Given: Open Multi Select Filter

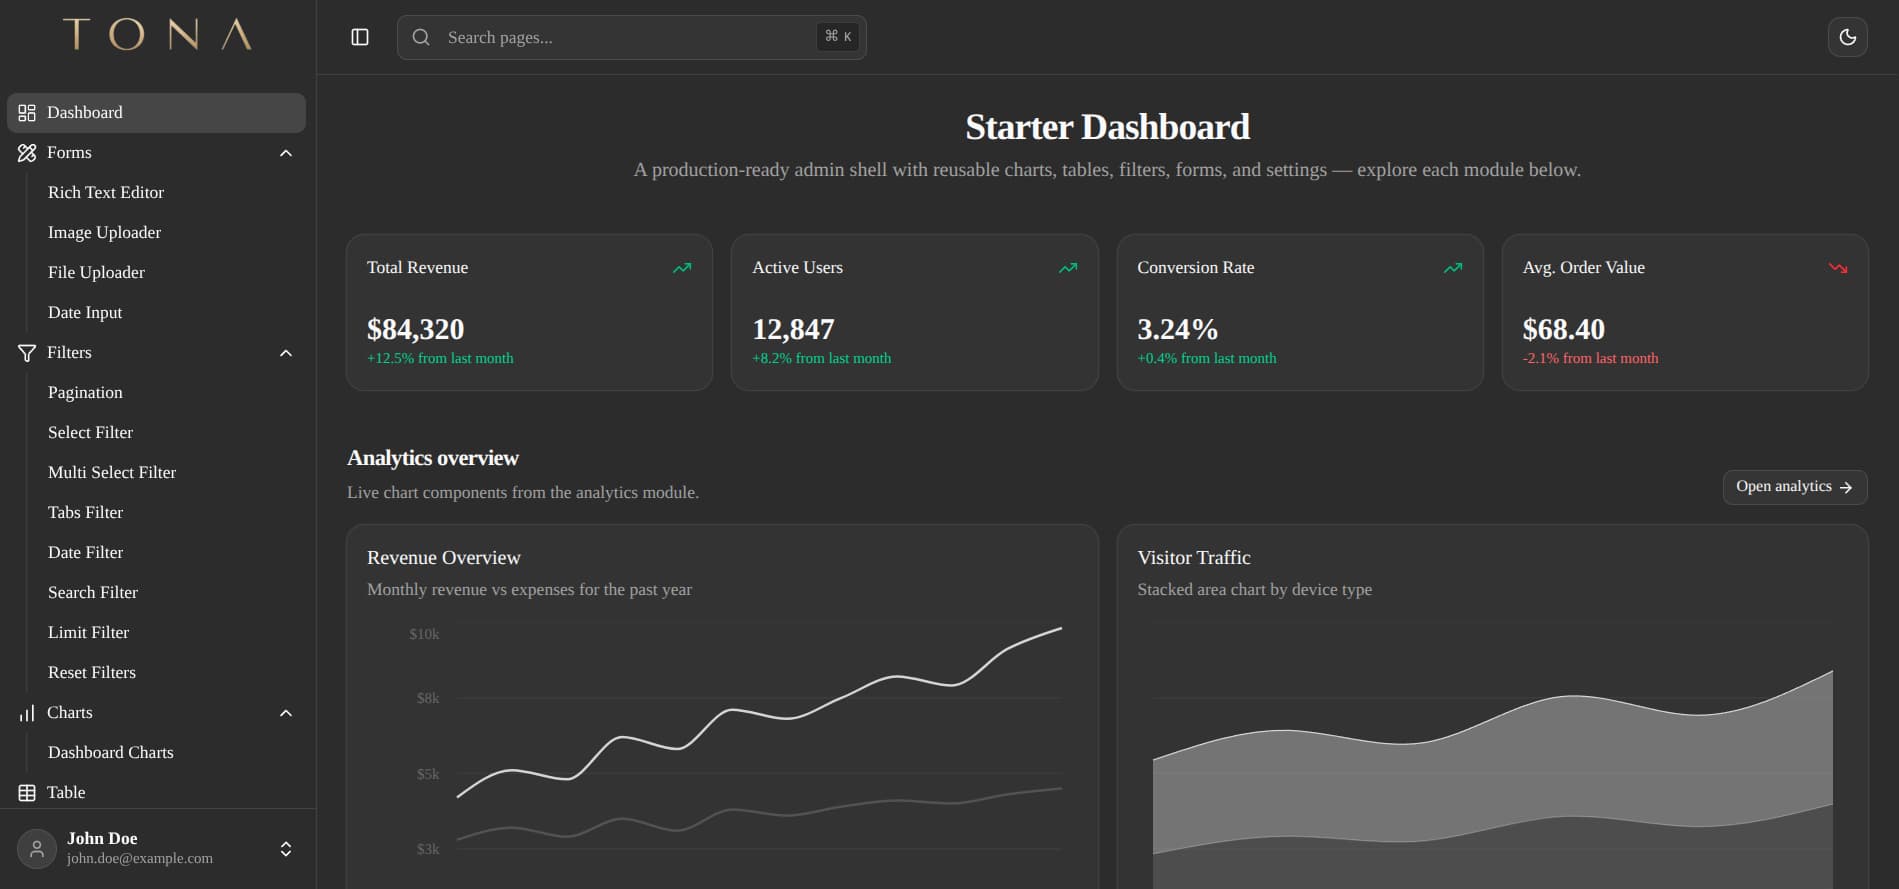Looking at the screenshot, I should point(112,472).
